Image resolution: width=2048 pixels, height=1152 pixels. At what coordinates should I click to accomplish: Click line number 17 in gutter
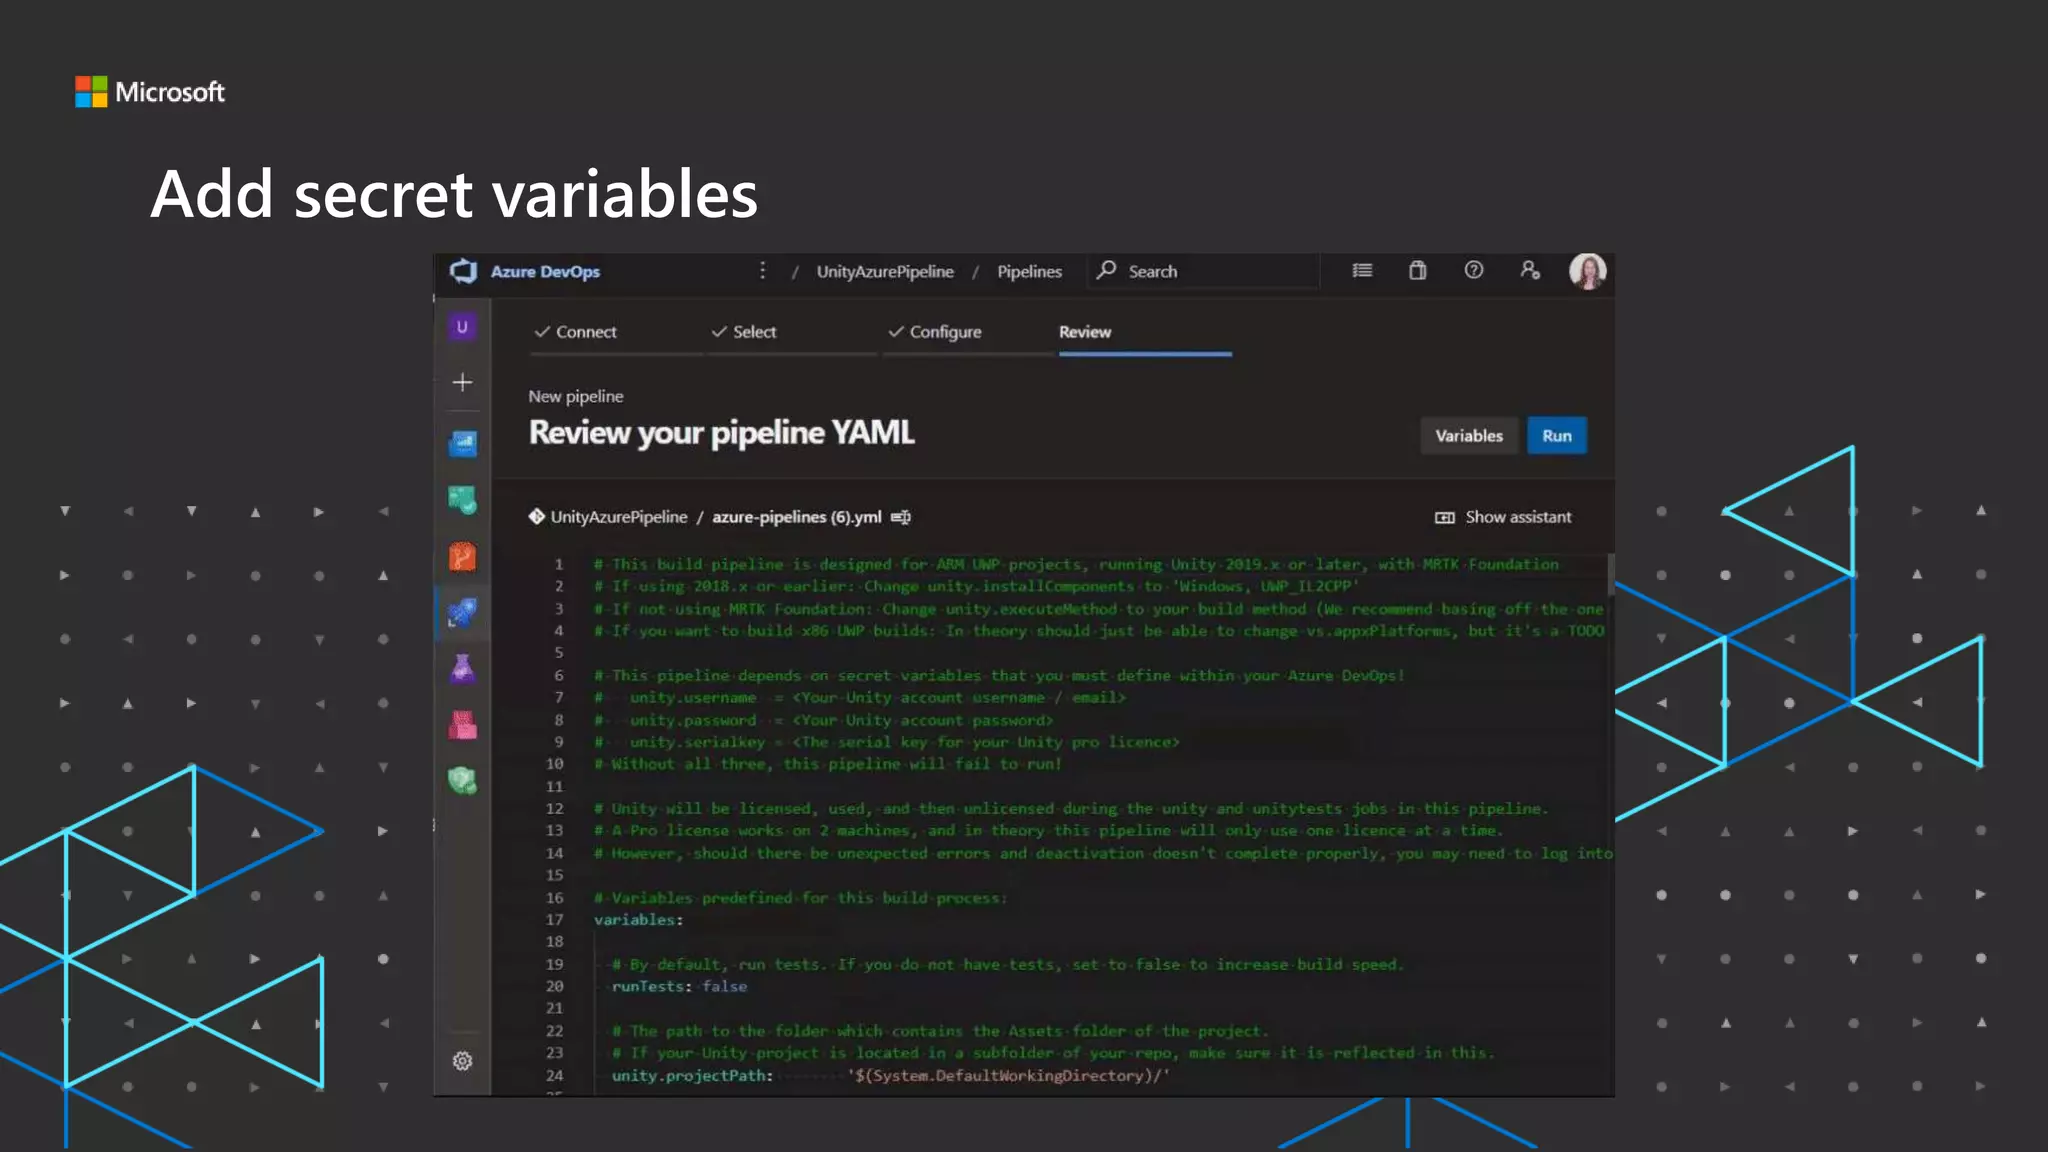coord(555,920)
